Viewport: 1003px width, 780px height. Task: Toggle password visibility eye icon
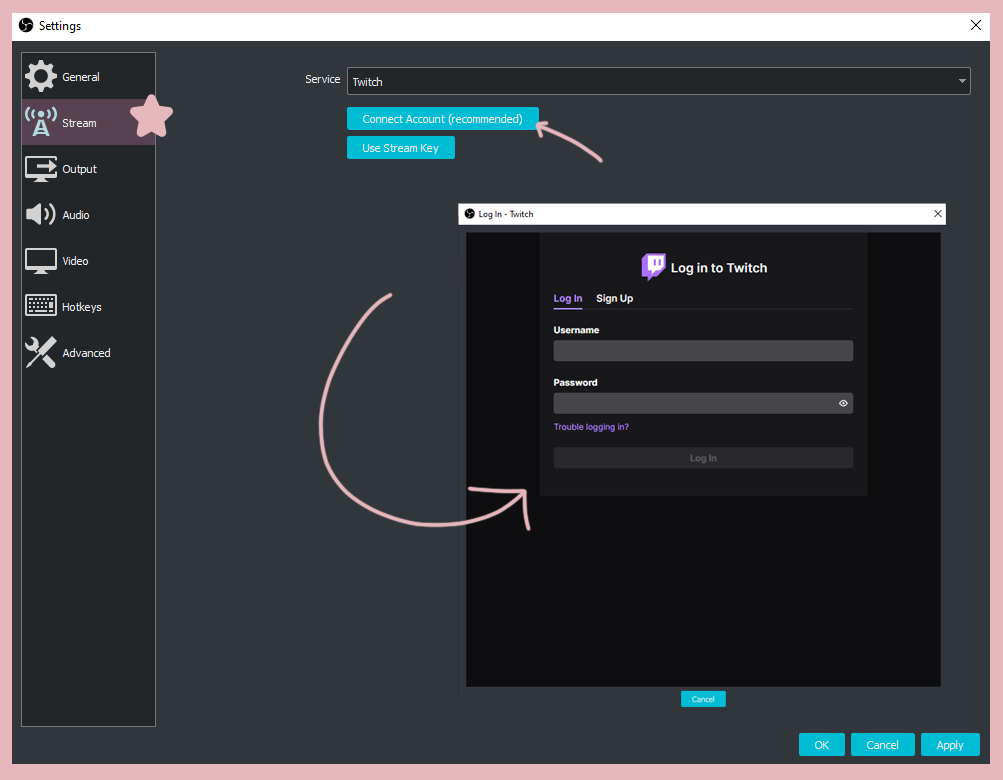point(843,403)
